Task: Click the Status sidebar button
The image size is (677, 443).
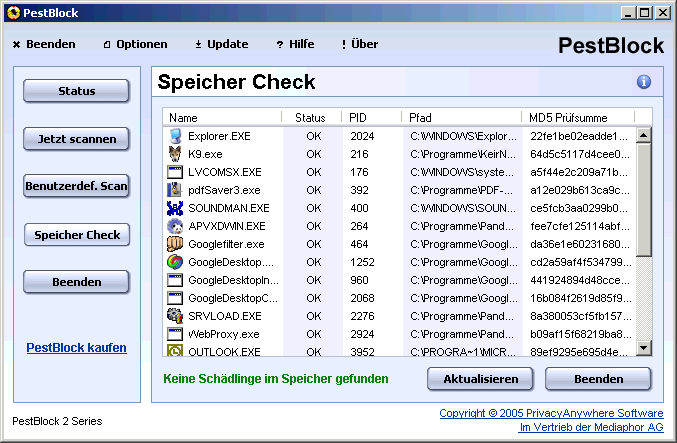Action: (76, 91)
